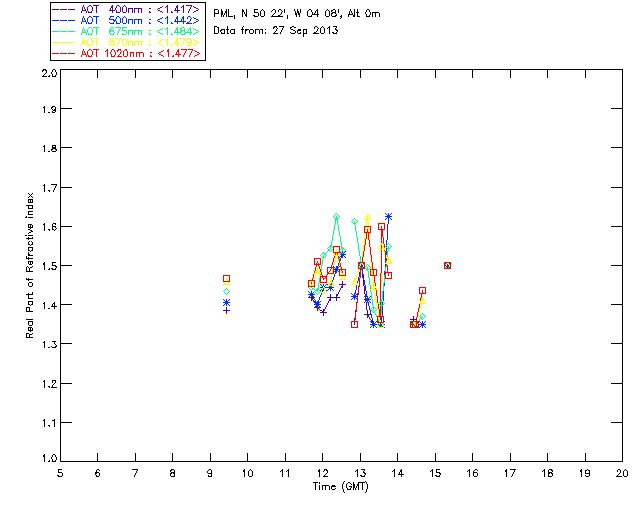Select the station title line beginning 'PML, N 50 22''
The image size is (640, 512).
click(x=297, y=14)
